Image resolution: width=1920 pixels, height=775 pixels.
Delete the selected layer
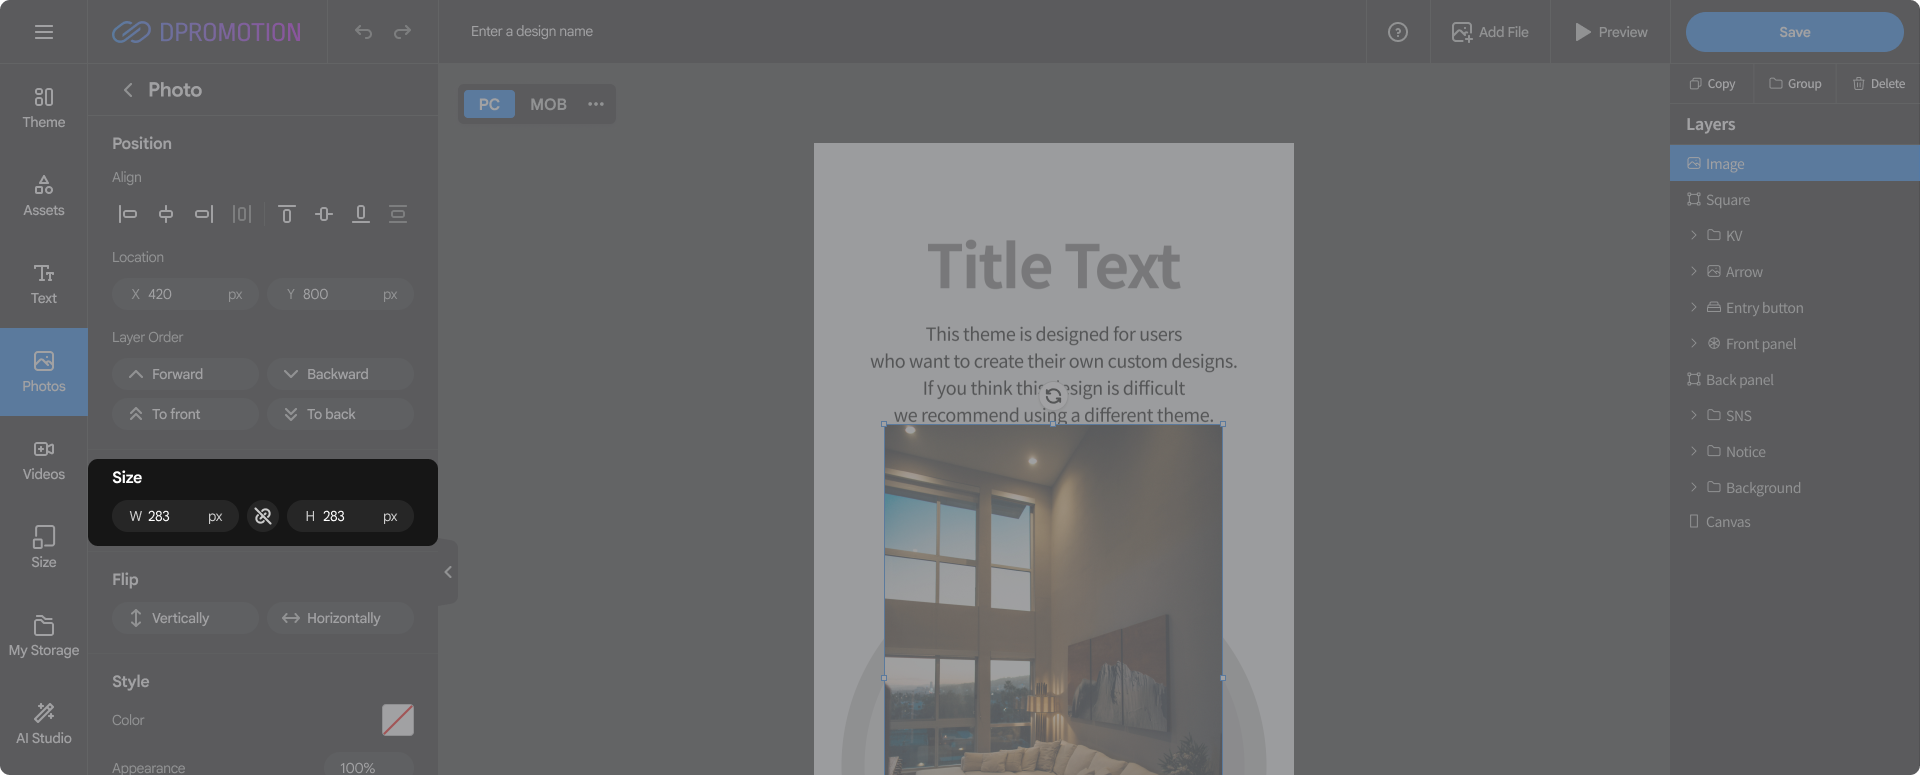click(1878, 84)
